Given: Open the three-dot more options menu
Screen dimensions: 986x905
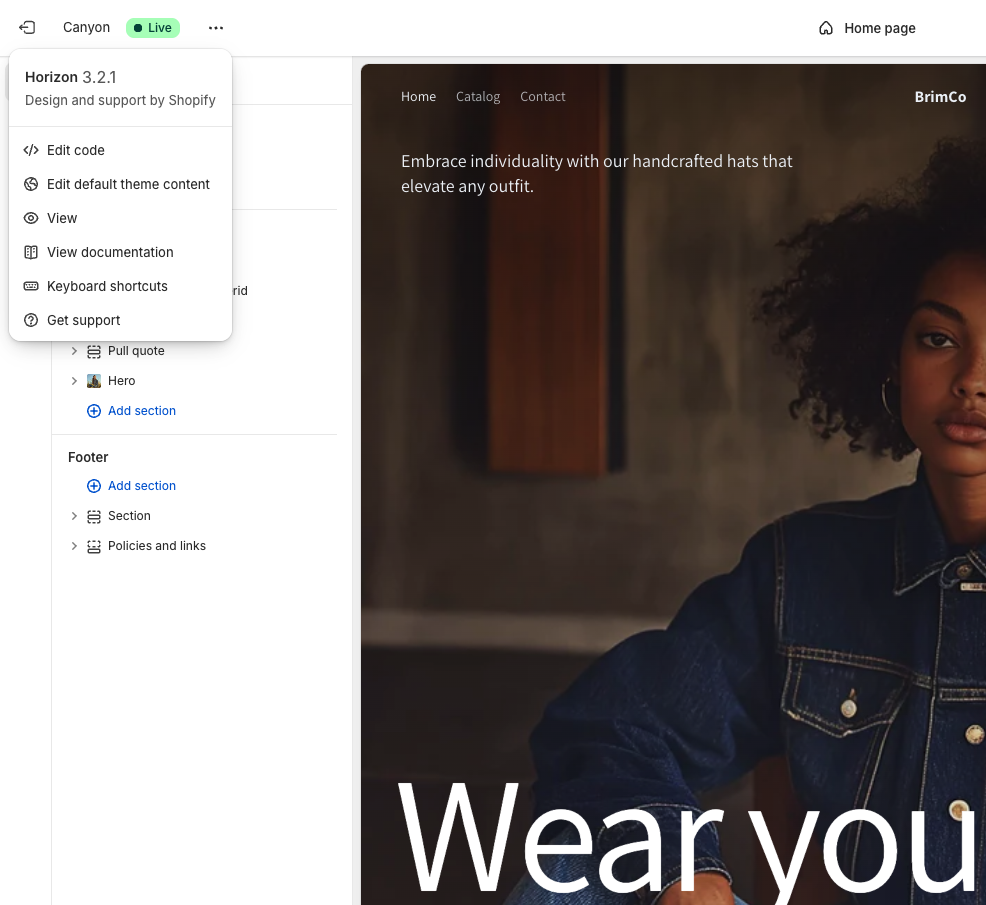Looking at the screenshot, I should pyautogui.click(x=215, y=27).
